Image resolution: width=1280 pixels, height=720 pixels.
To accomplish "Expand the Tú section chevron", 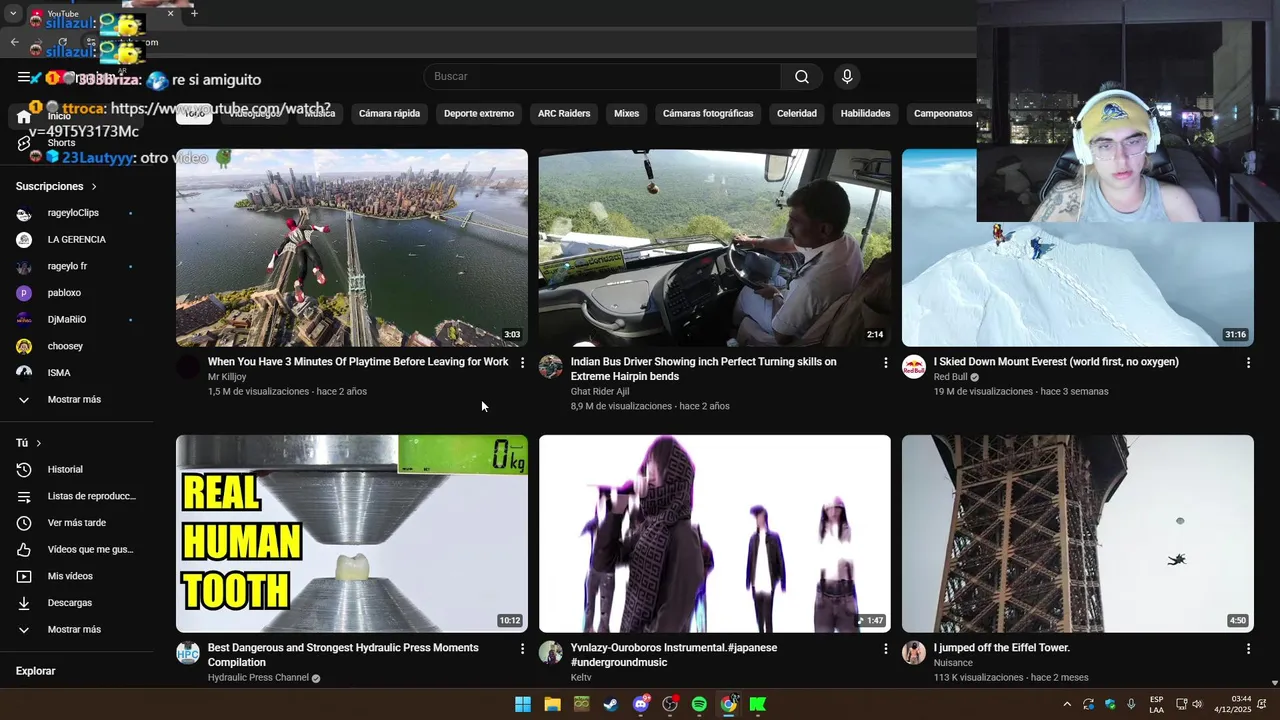I will coord(39,443).
